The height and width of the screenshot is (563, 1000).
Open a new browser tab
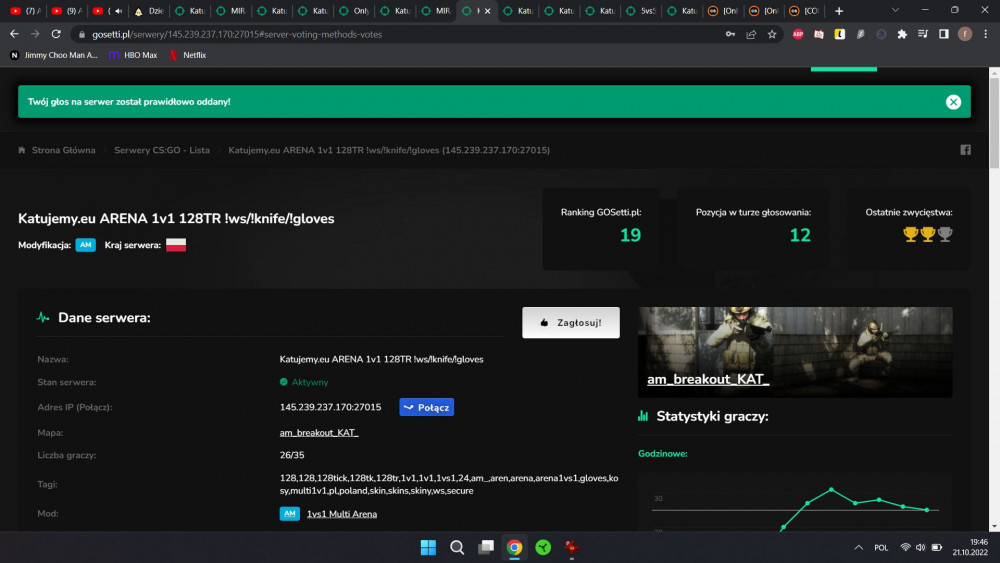click(x=839, y=11)
